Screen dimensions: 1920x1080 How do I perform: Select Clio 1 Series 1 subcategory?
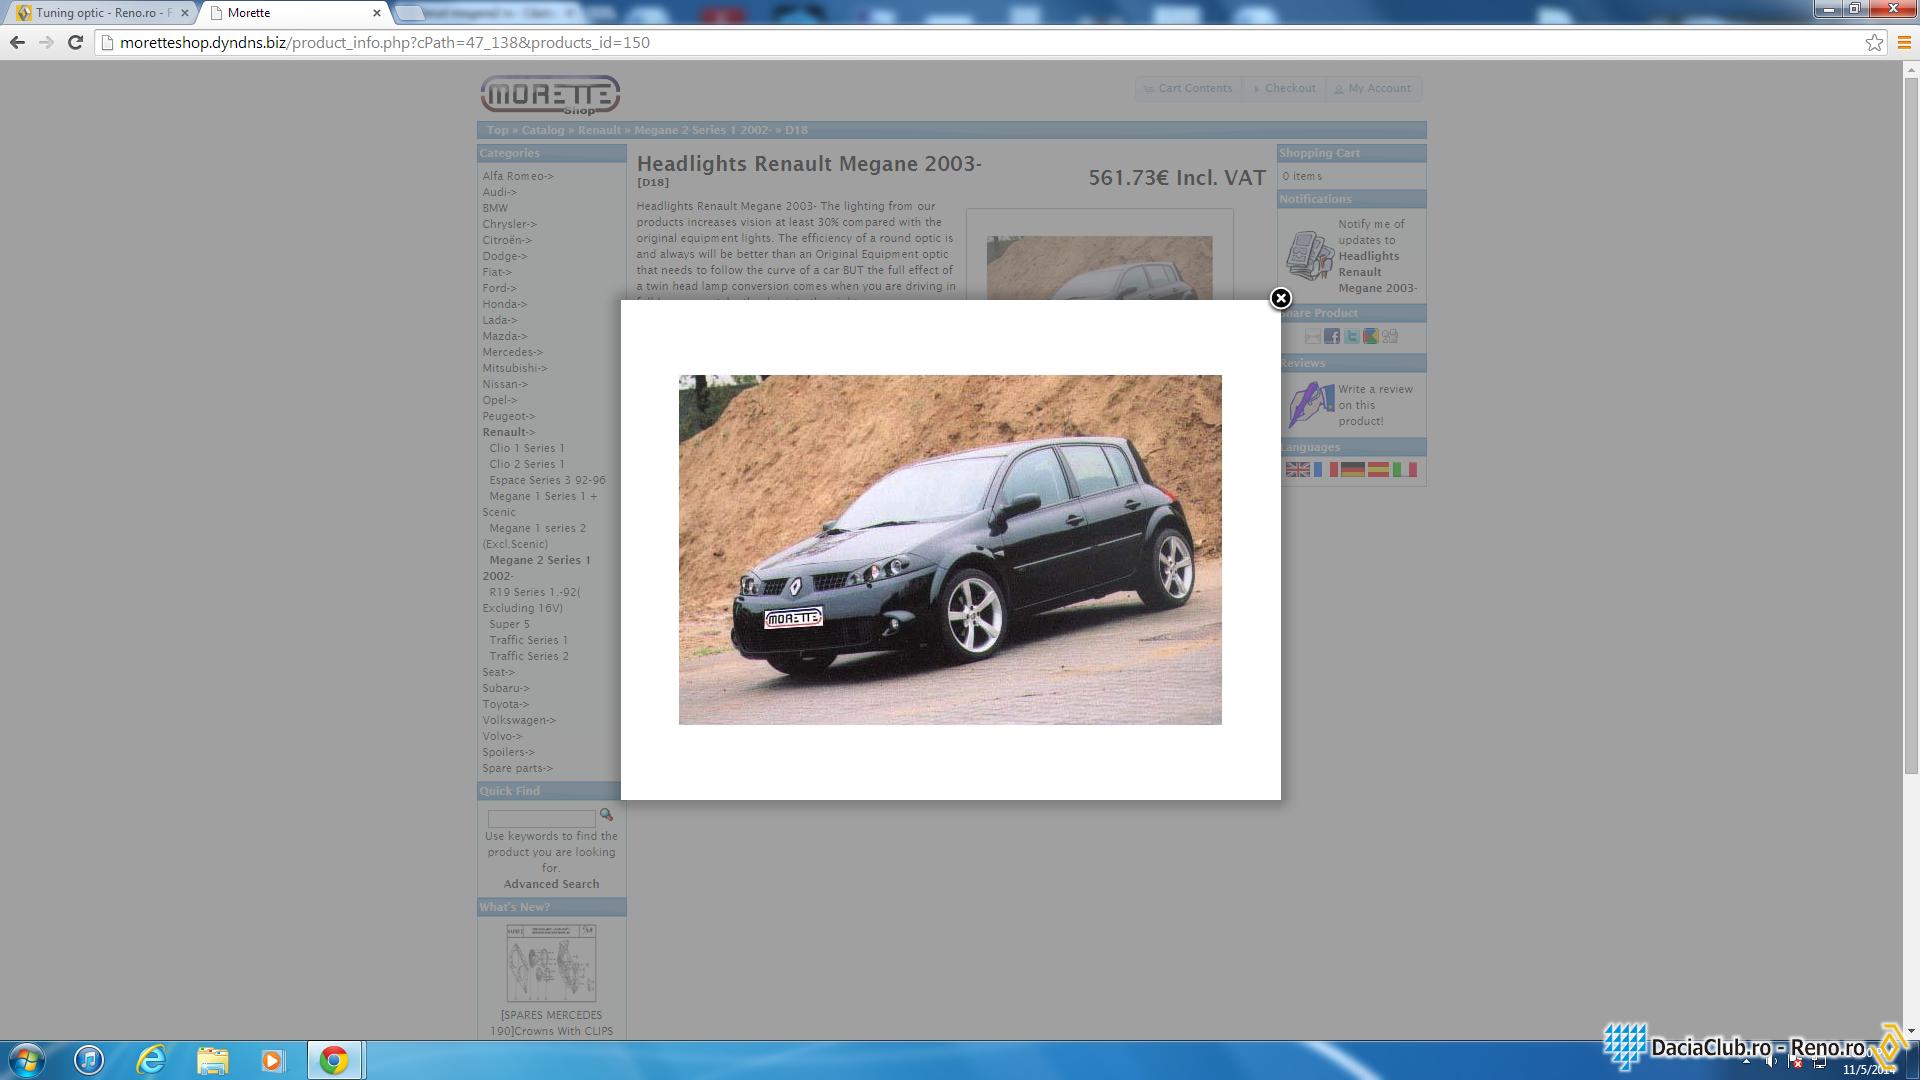(527, 448)
